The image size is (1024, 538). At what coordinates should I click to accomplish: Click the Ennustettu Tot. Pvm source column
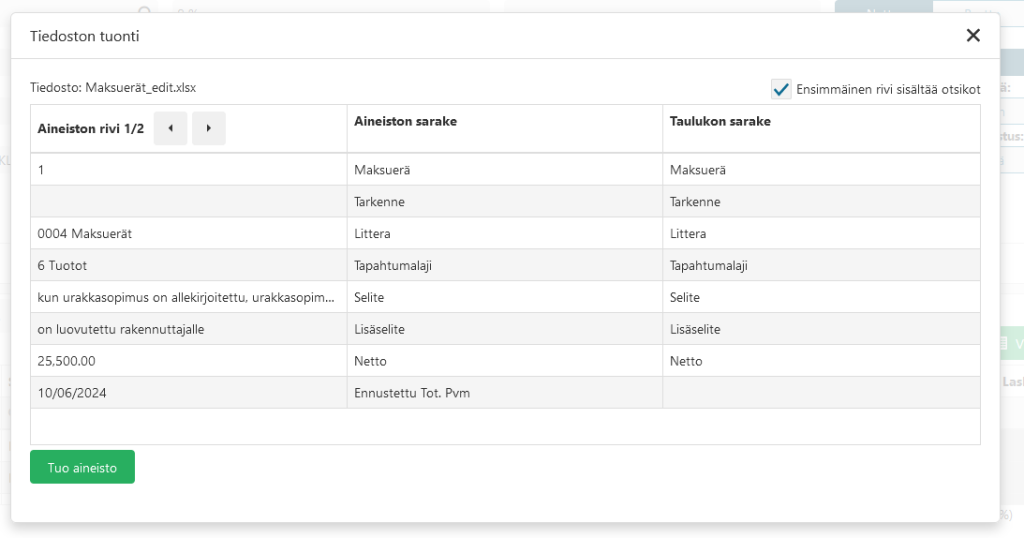tap(505, 393)
